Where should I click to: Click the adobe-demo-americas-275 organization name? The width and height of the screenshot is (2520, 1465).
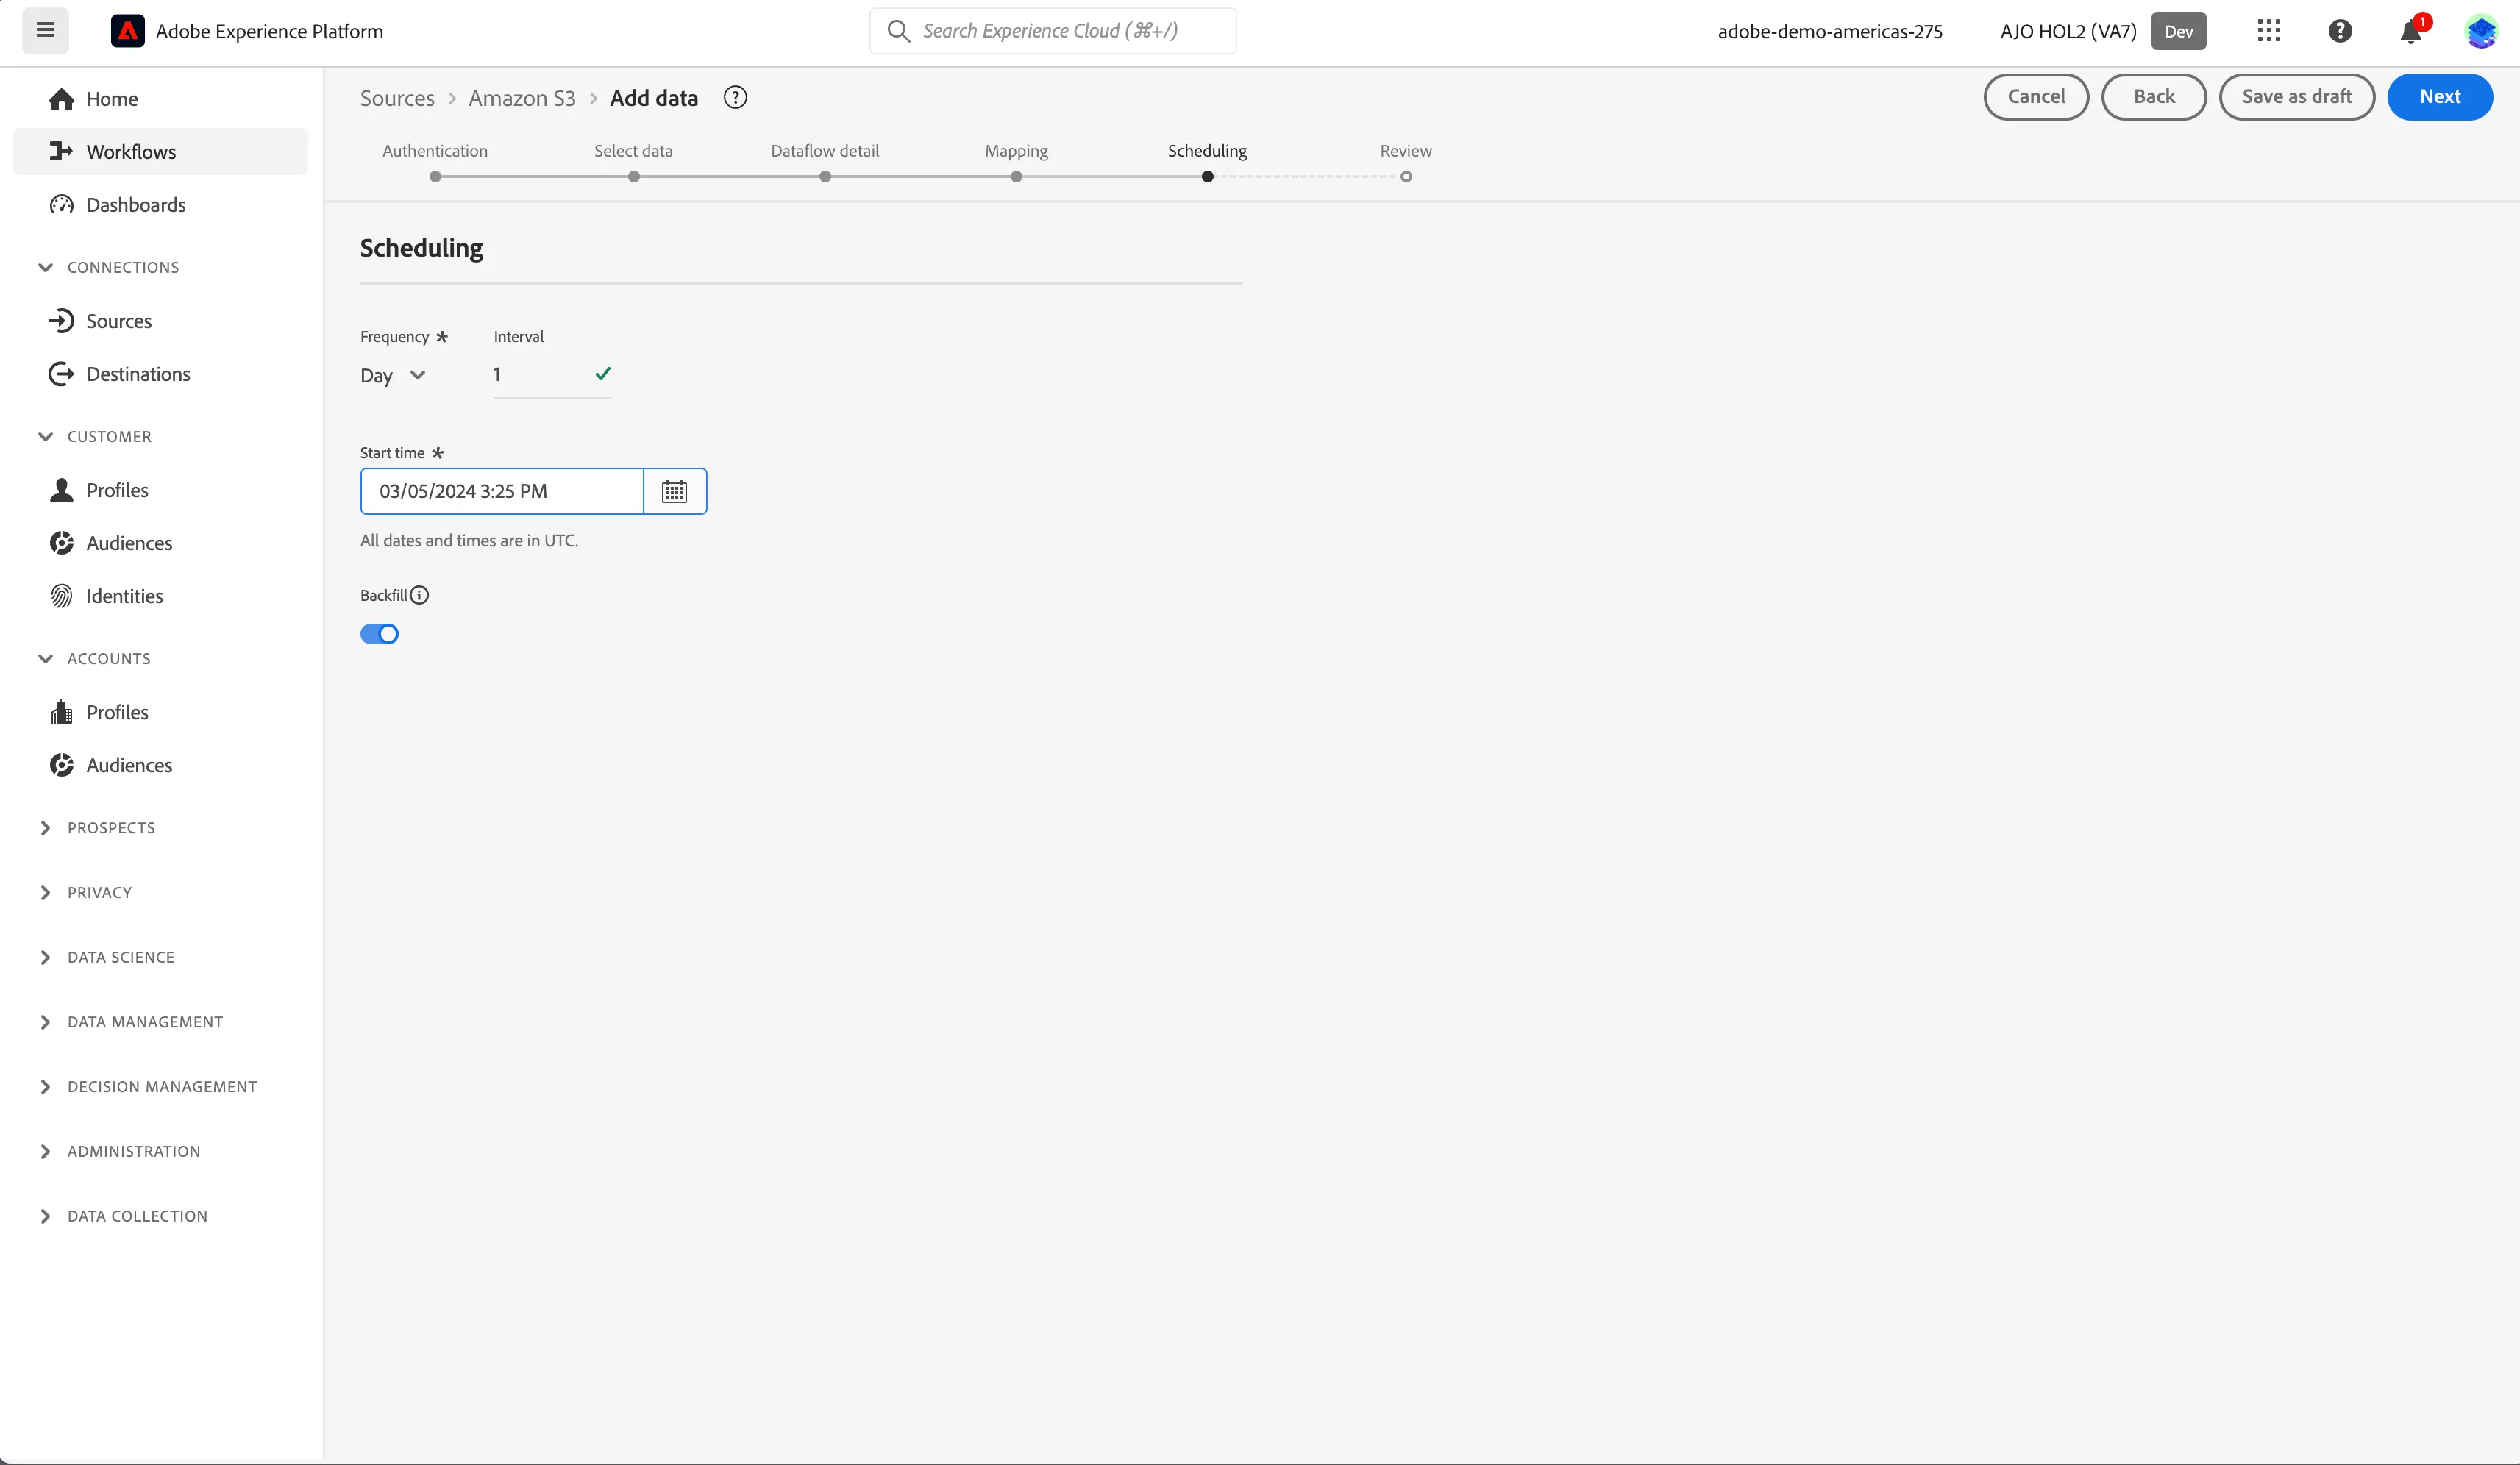point(1830,31)
